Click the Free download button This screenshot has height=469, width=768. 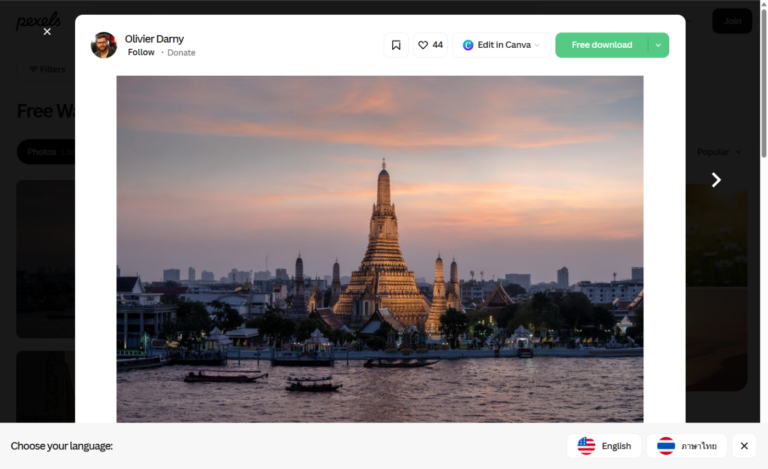(601, 45)
